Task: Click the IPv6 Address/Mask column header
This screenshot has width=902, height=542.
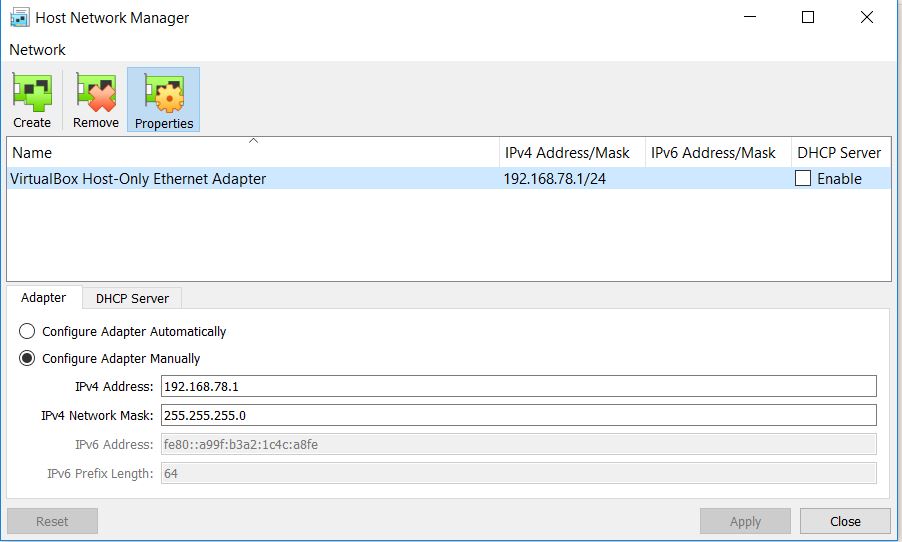Action: tap(718, 152)
